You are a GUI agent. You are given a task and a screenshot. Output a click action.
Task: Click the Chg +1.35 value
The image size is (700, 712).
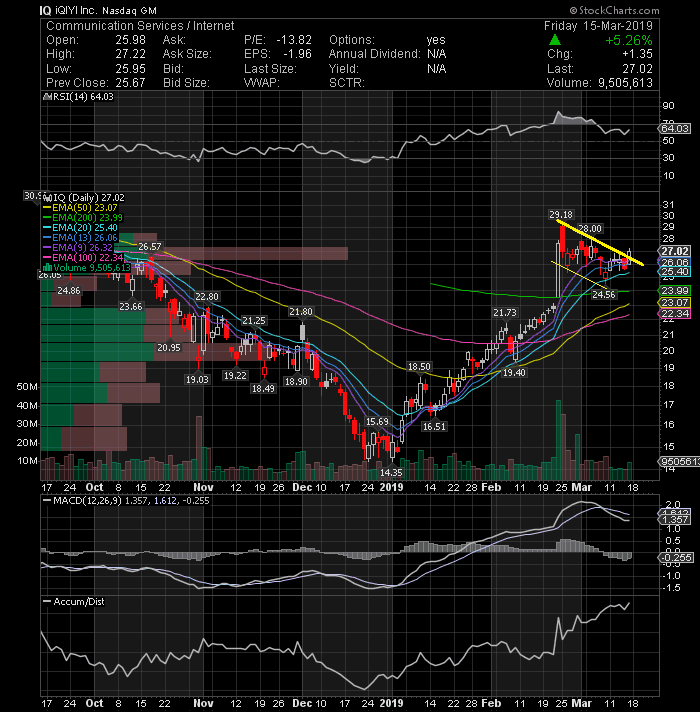pyautogui.click(x=637, y=54)
